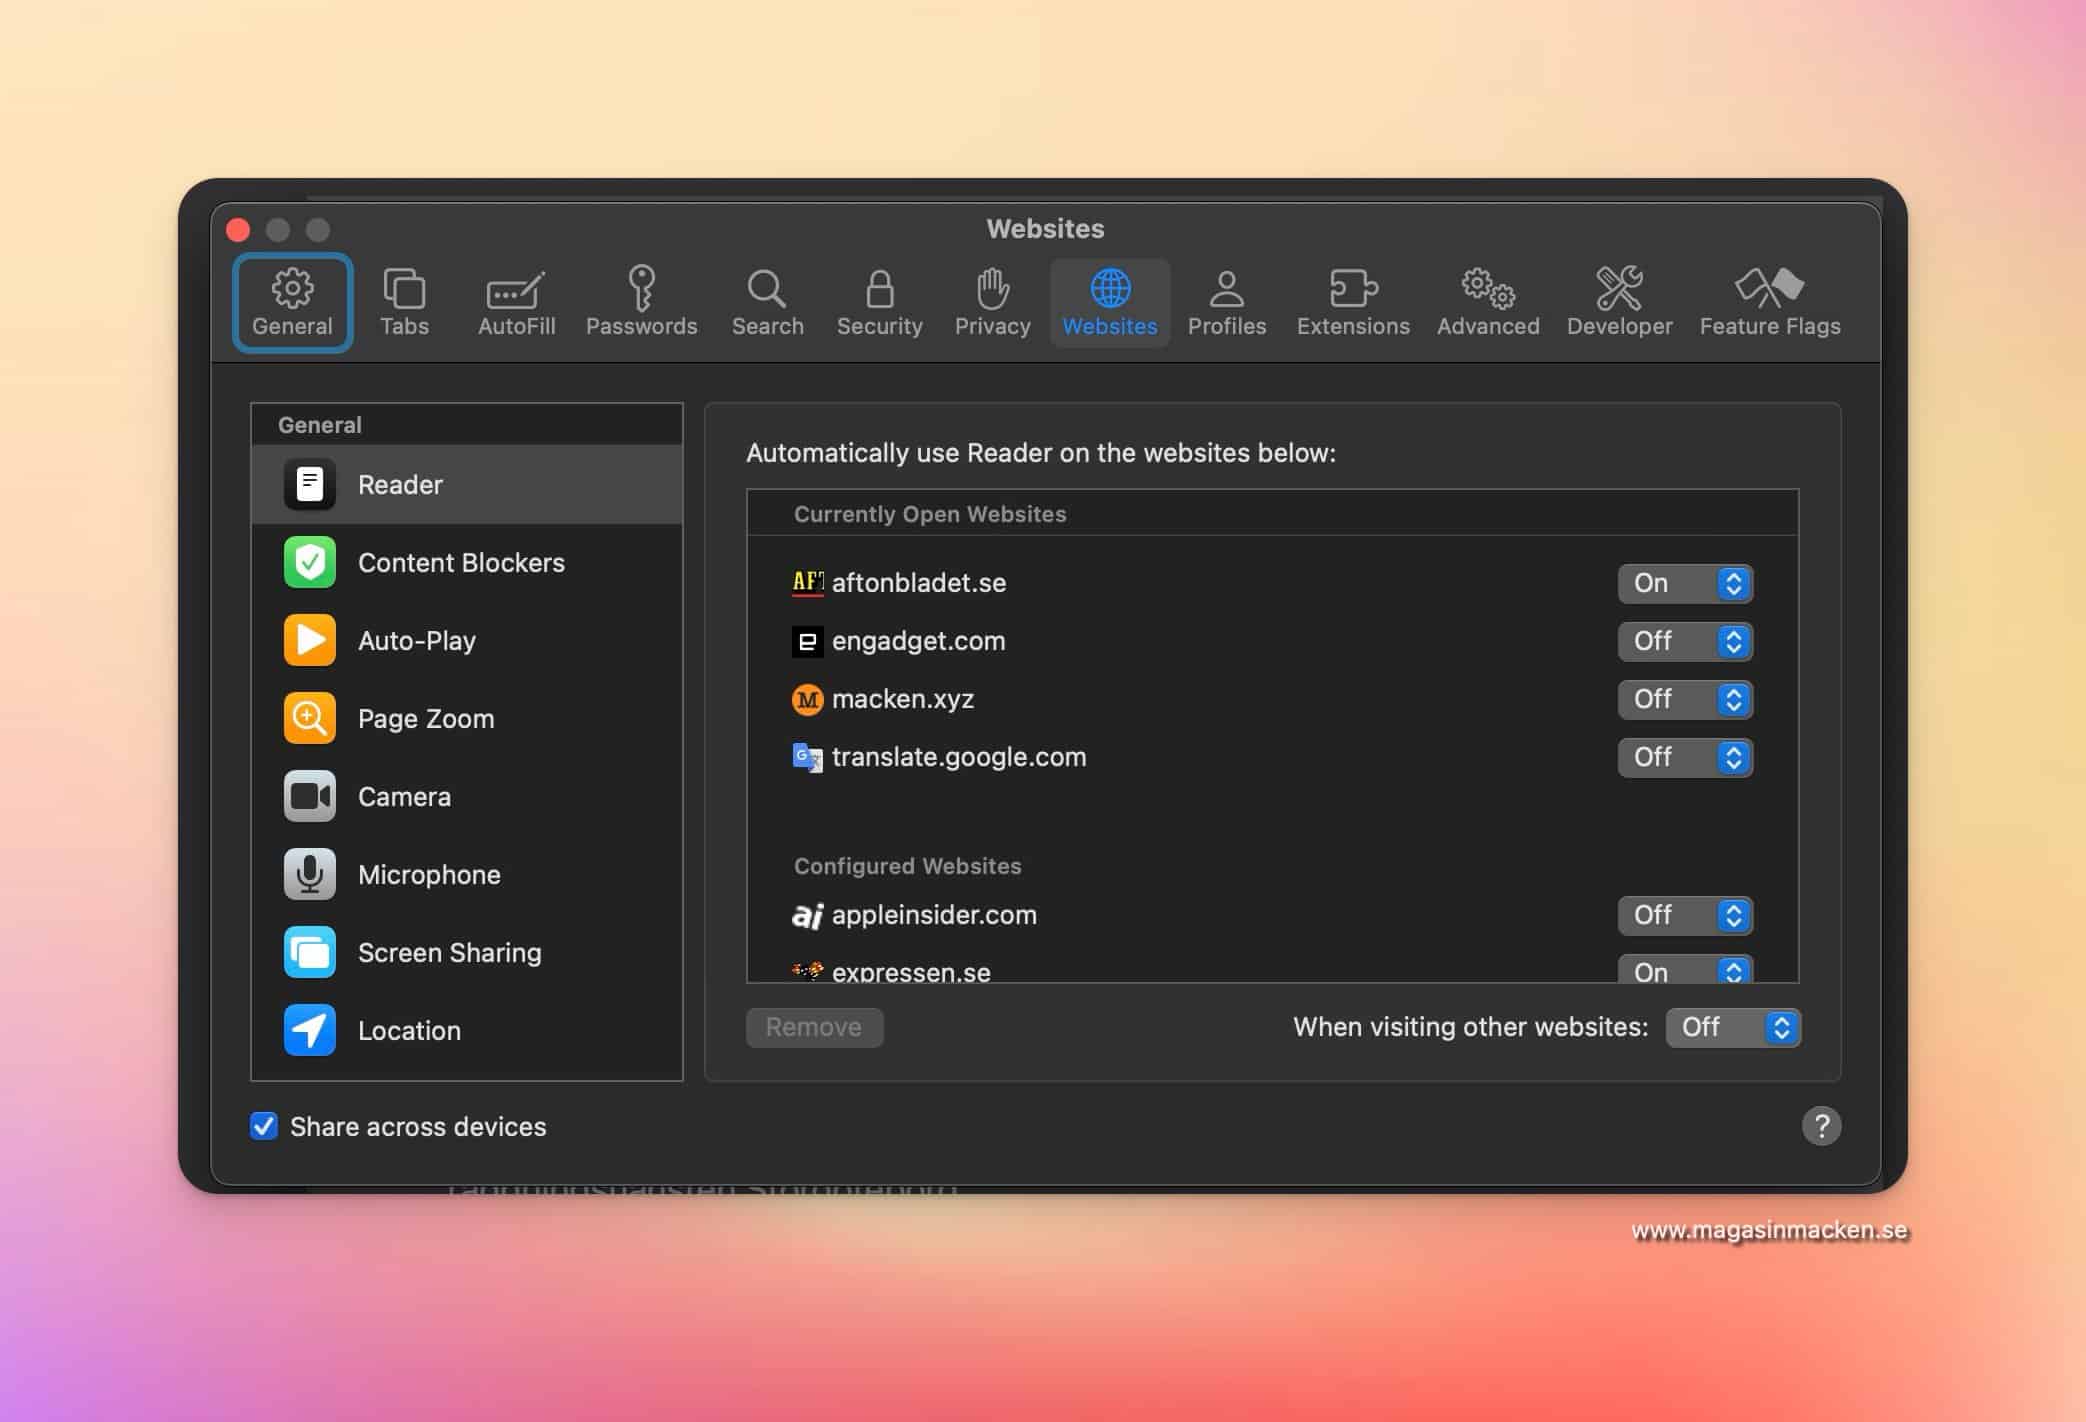Open help with the question mark button
The width and height of the screenshot is (2086, 1422).
click(x=1821, y=1126)
